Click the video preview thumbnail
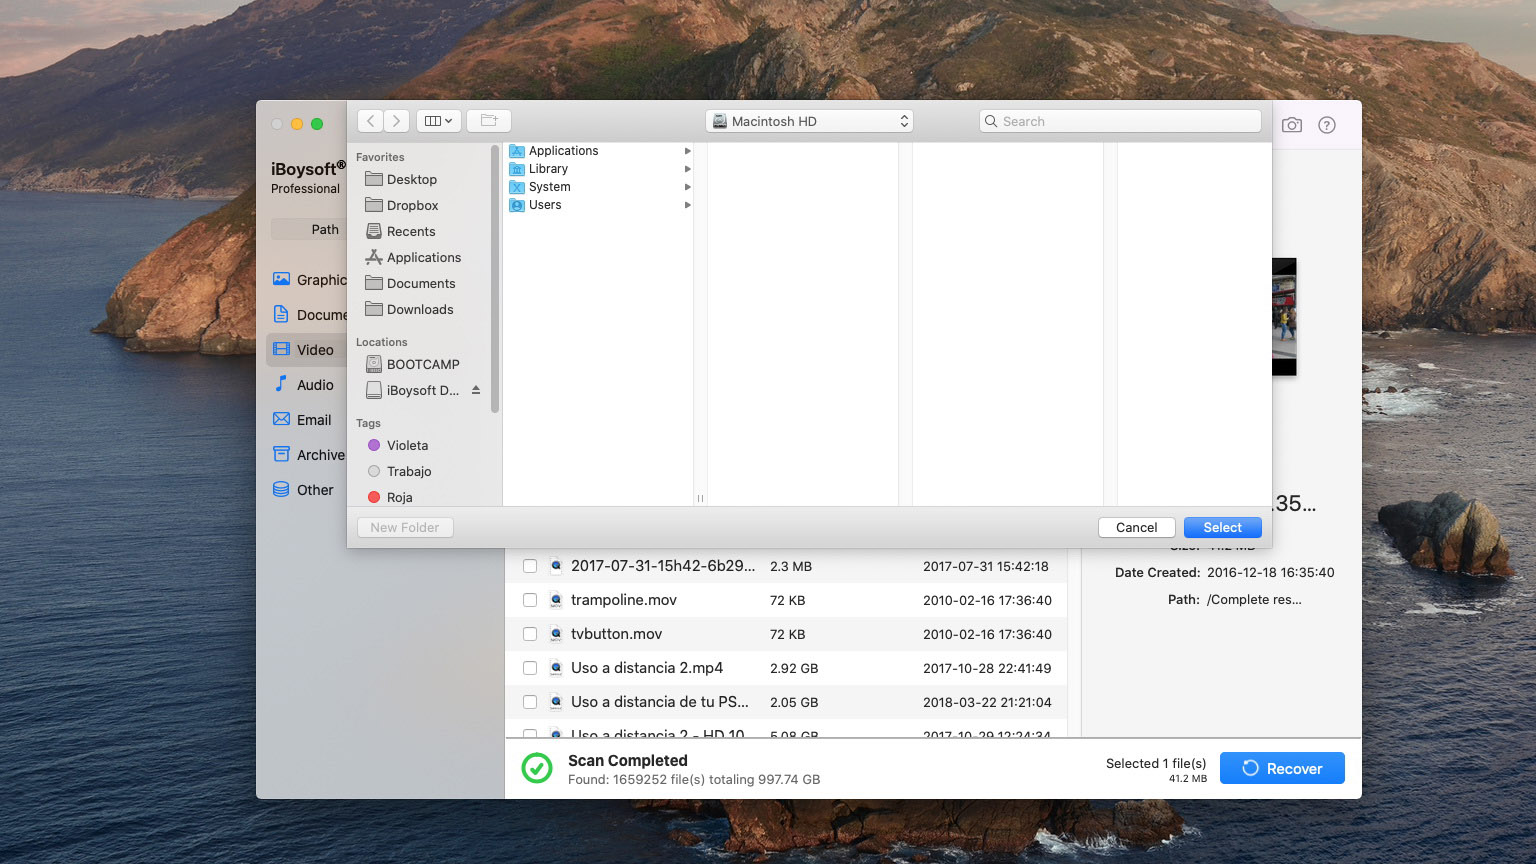The image size is (1536, 864). coord(1284,317)
